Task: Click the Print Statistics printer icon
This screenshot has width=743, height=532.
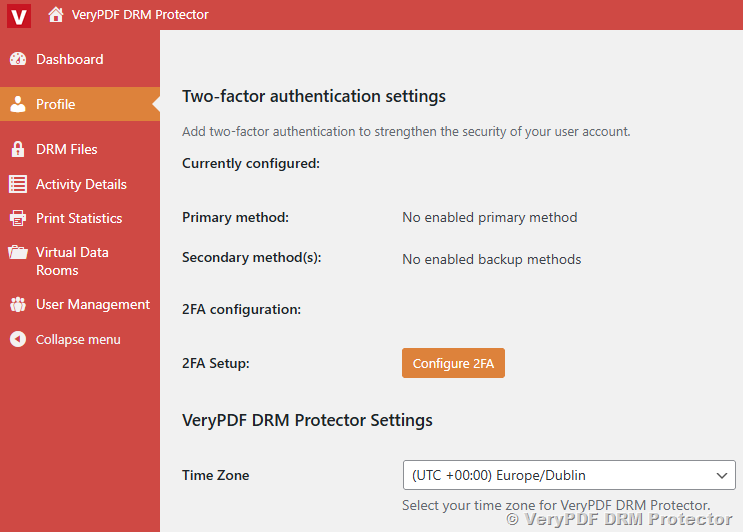Action: click(18, 218)
